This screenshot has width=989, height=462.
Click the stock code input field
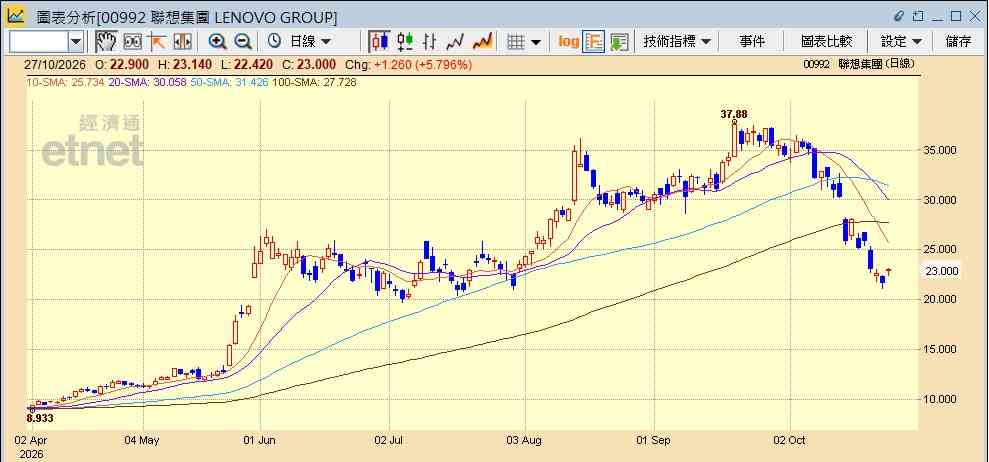coord(39,42)
